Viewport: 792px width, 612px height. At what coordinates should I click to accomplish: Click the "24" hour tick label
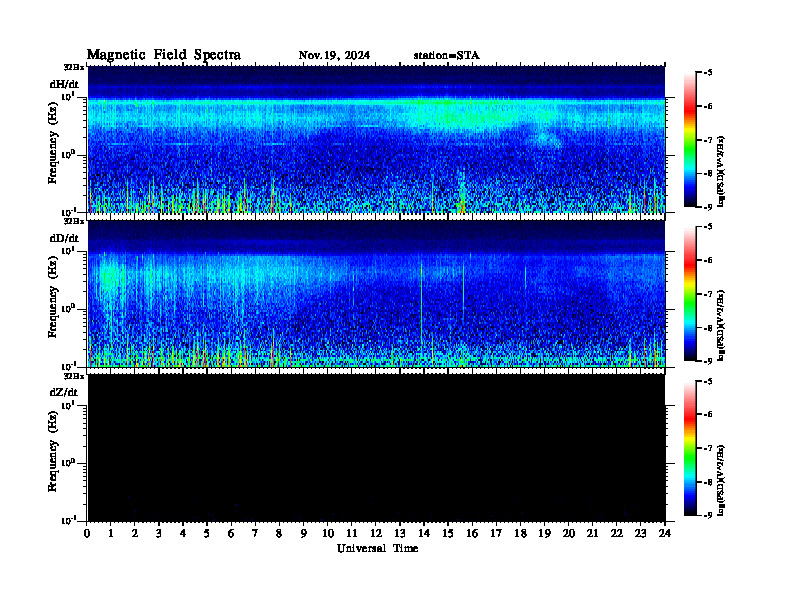pos(665,533)
